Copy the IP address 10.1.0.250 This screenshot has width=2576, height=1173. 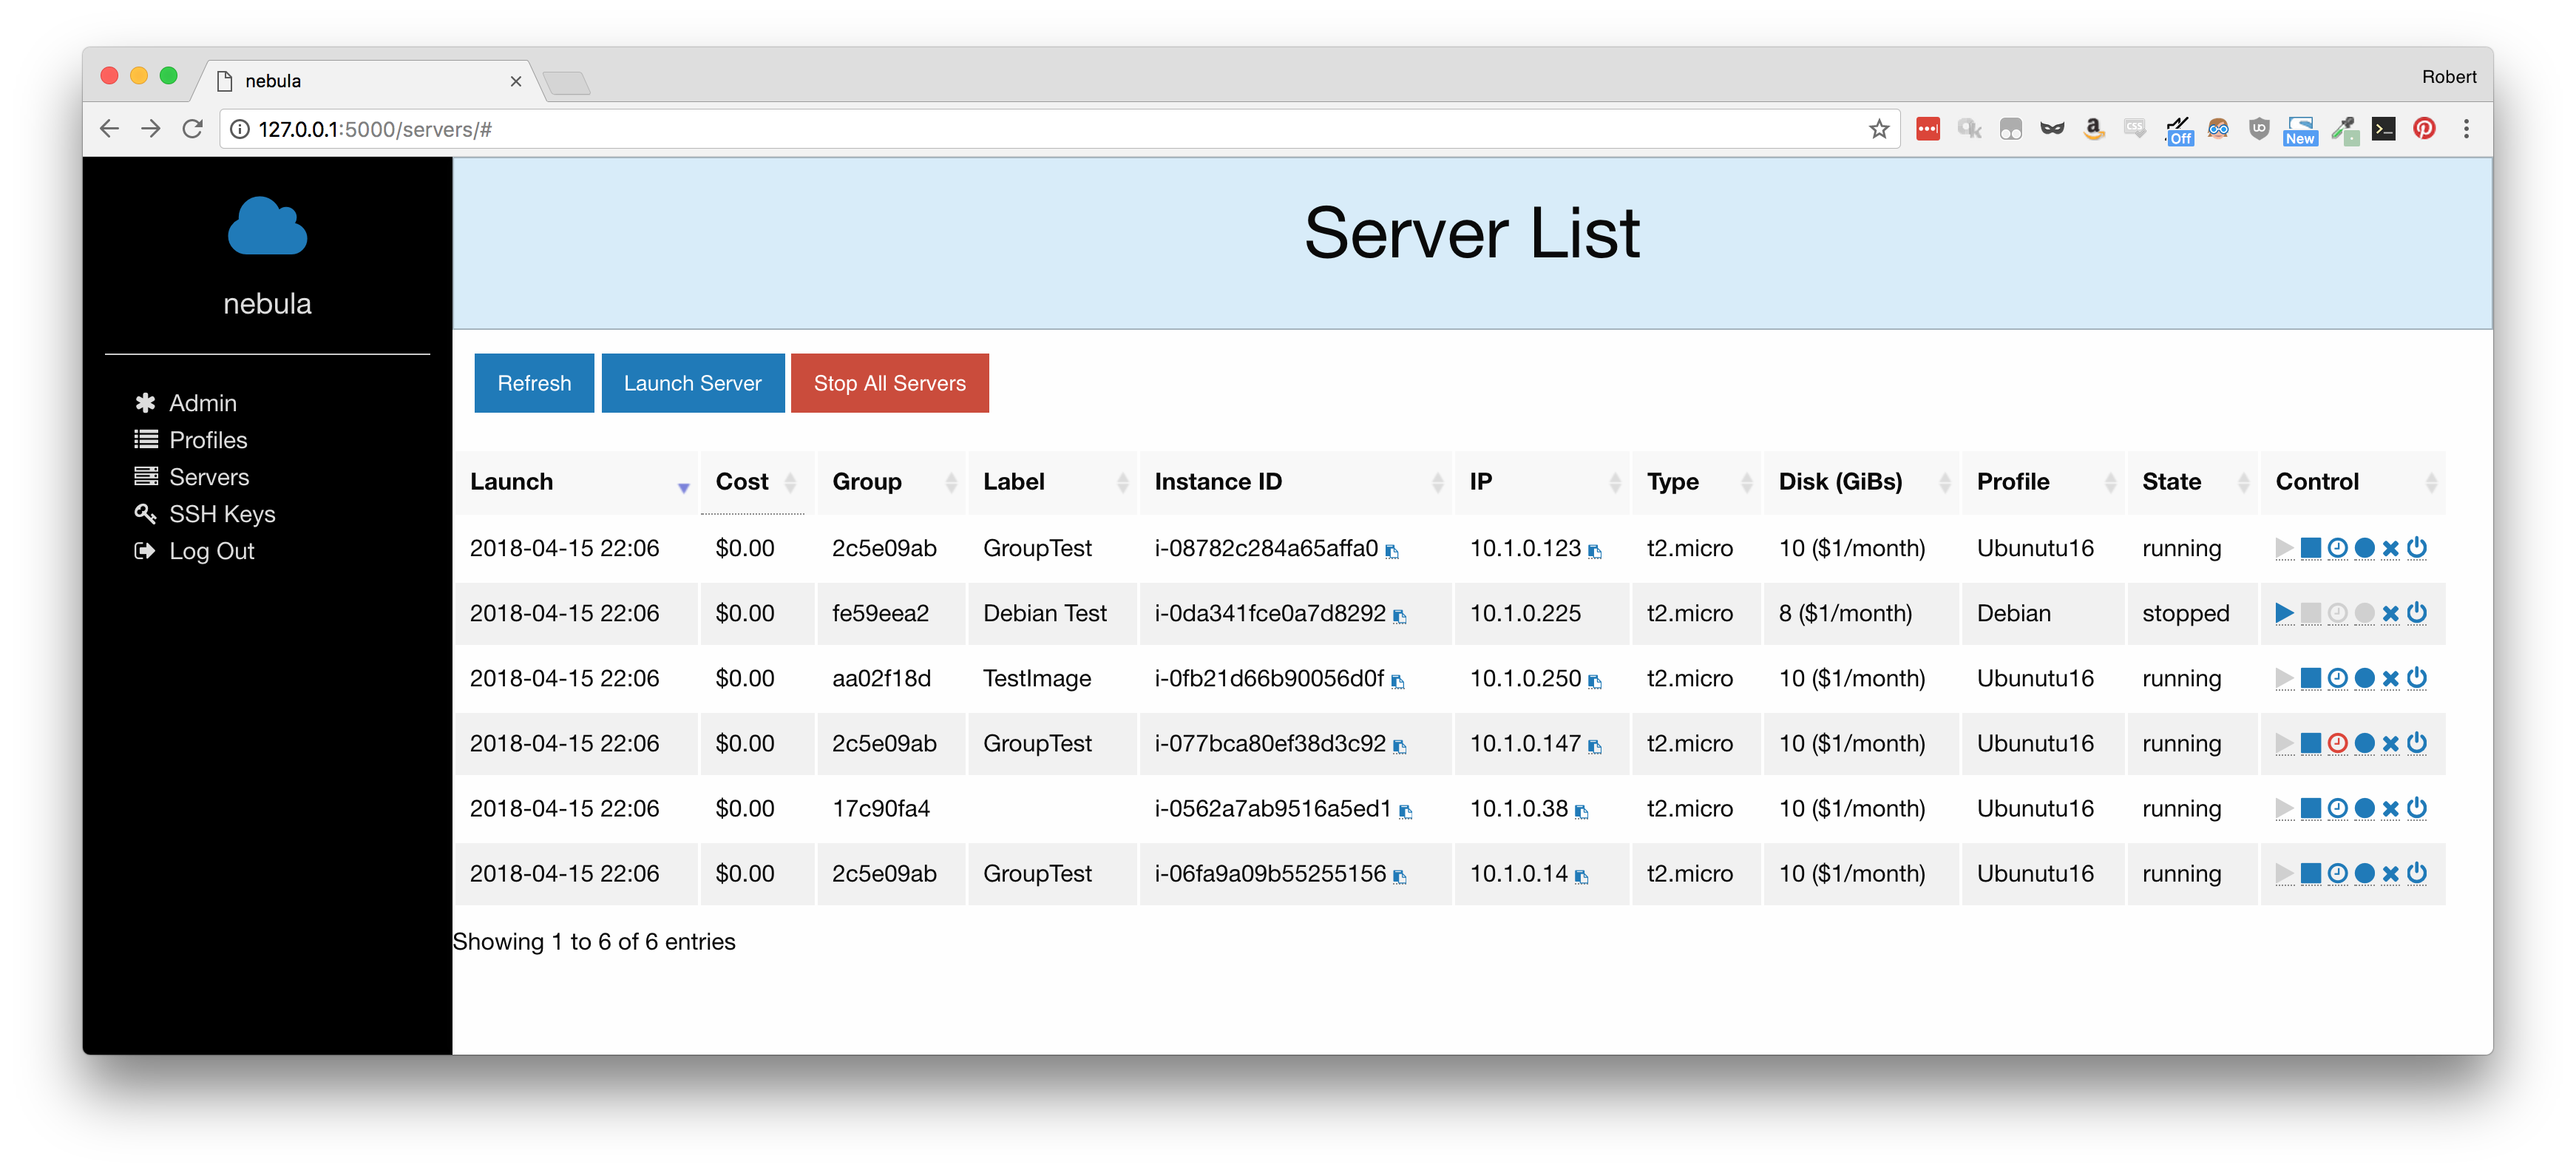pyautogui.click(x=1595, y=681)
